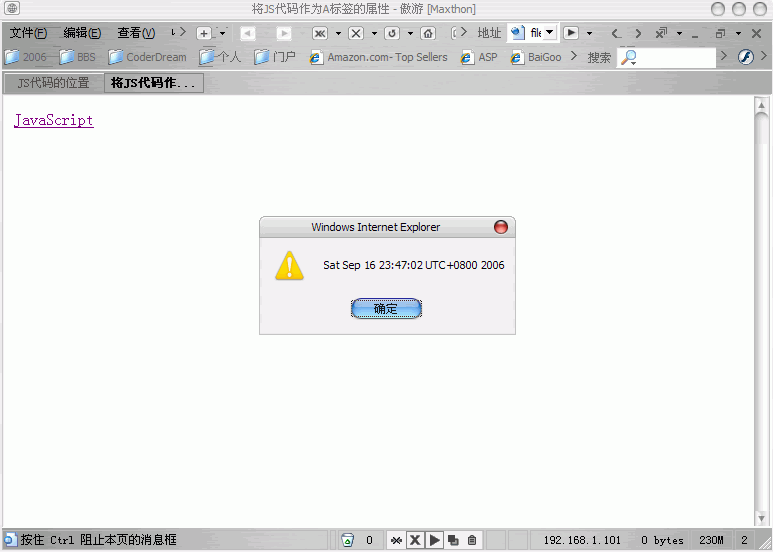Open the ASP bookmark
The height and width of the screenshot is (552, 773).
[479, 57]
